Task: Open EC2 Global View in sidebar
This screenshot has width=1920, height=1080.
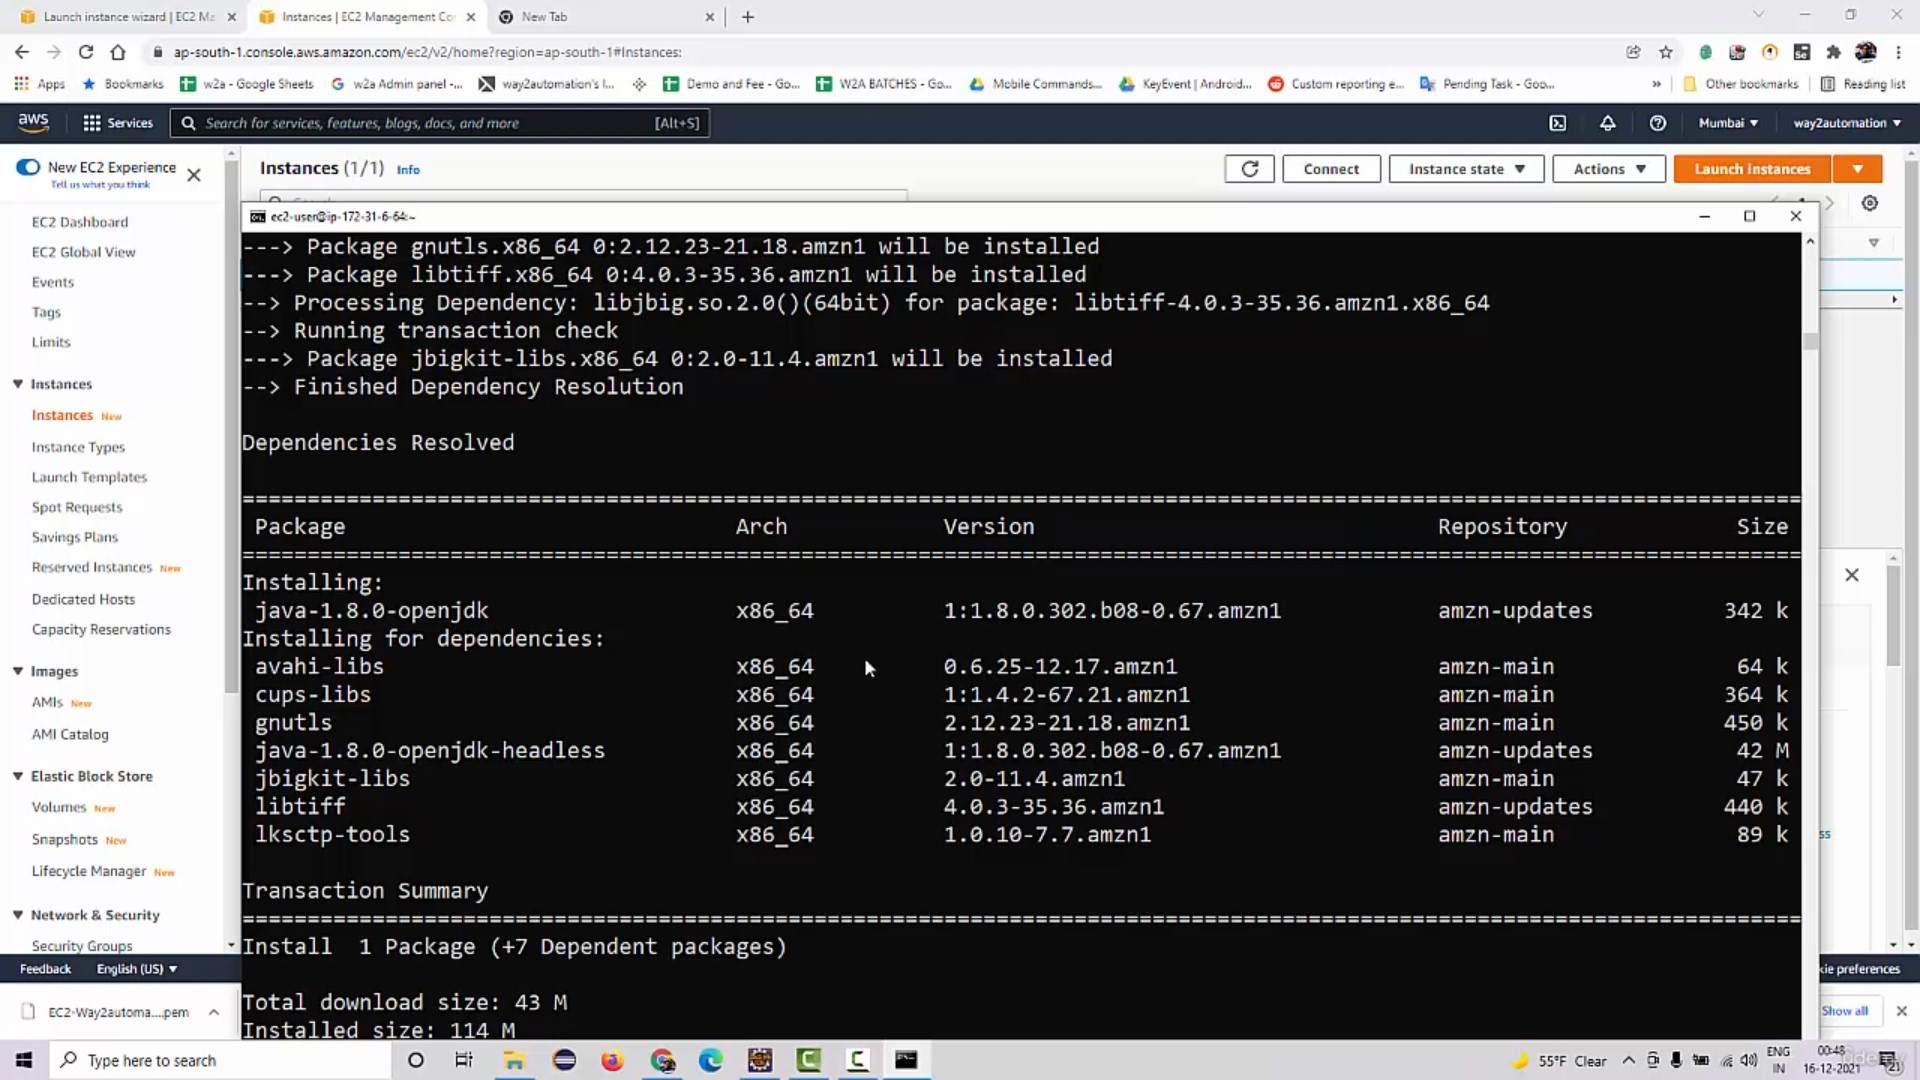Action: click(x=83, y=252)
